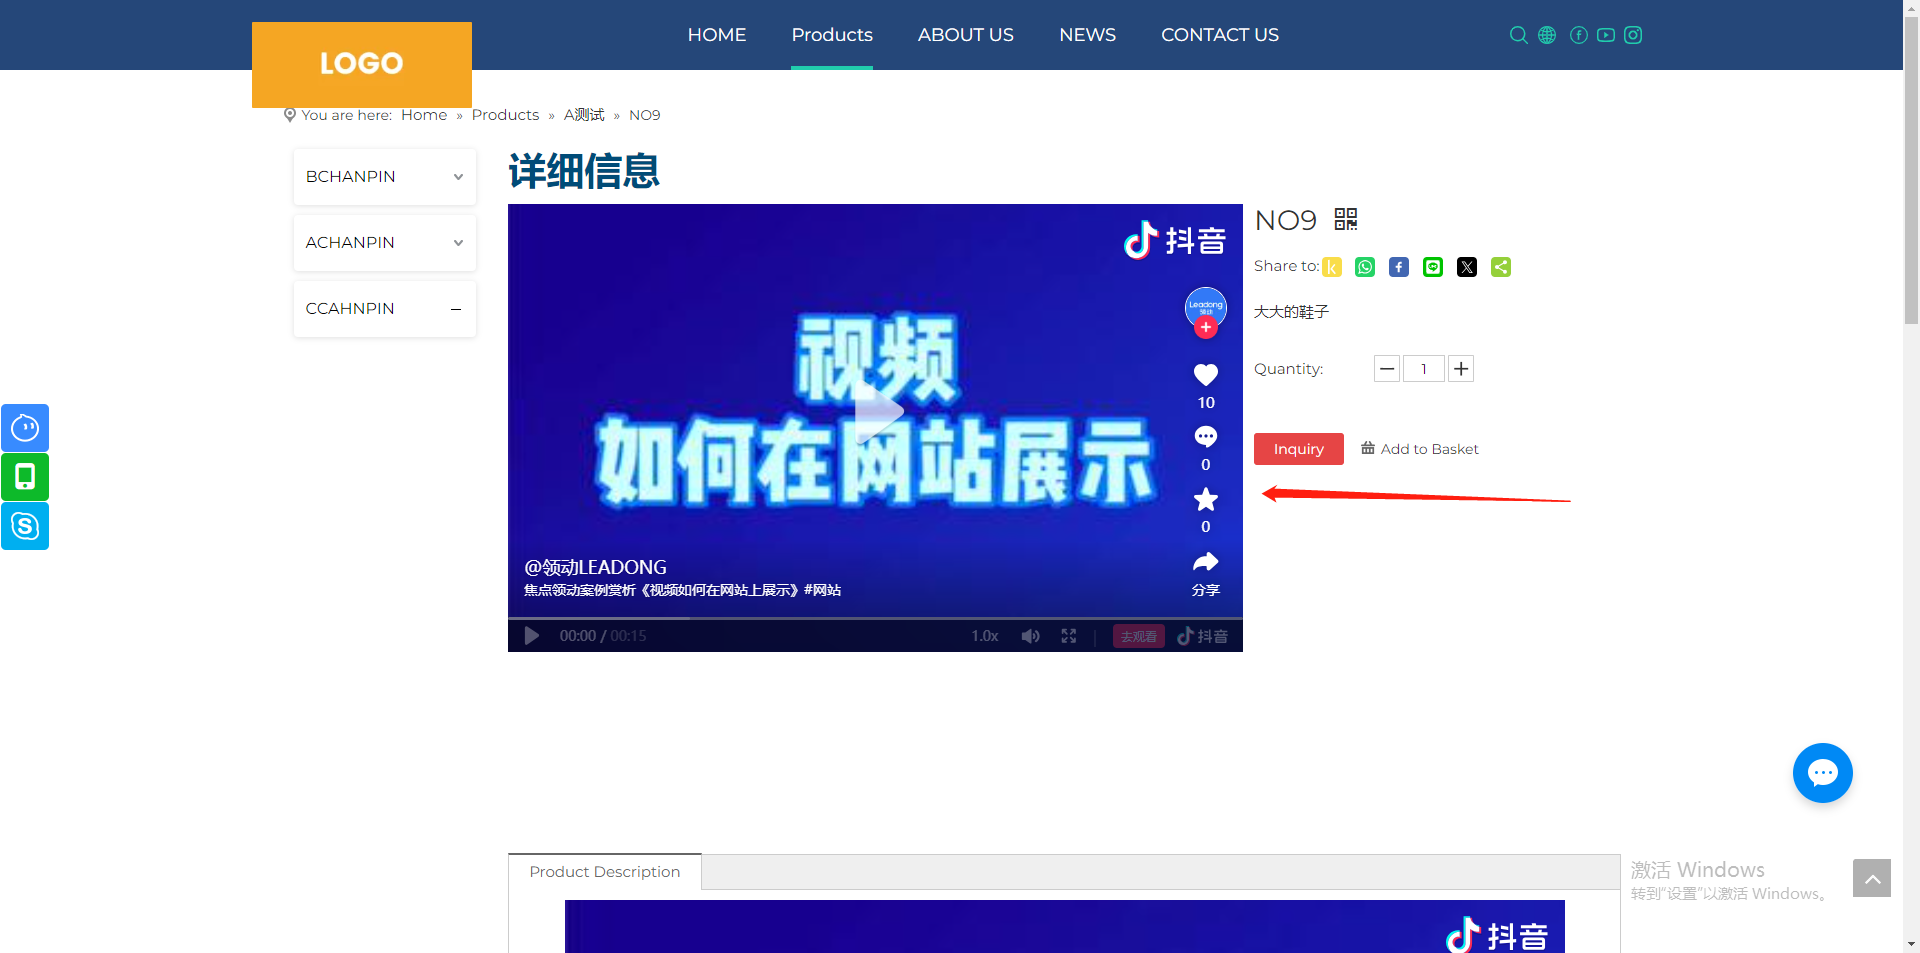The width and height of the screenshot is (1920, 953).
Task: Follow the Home breadcrumb link
Action: (x=423, y=114)
